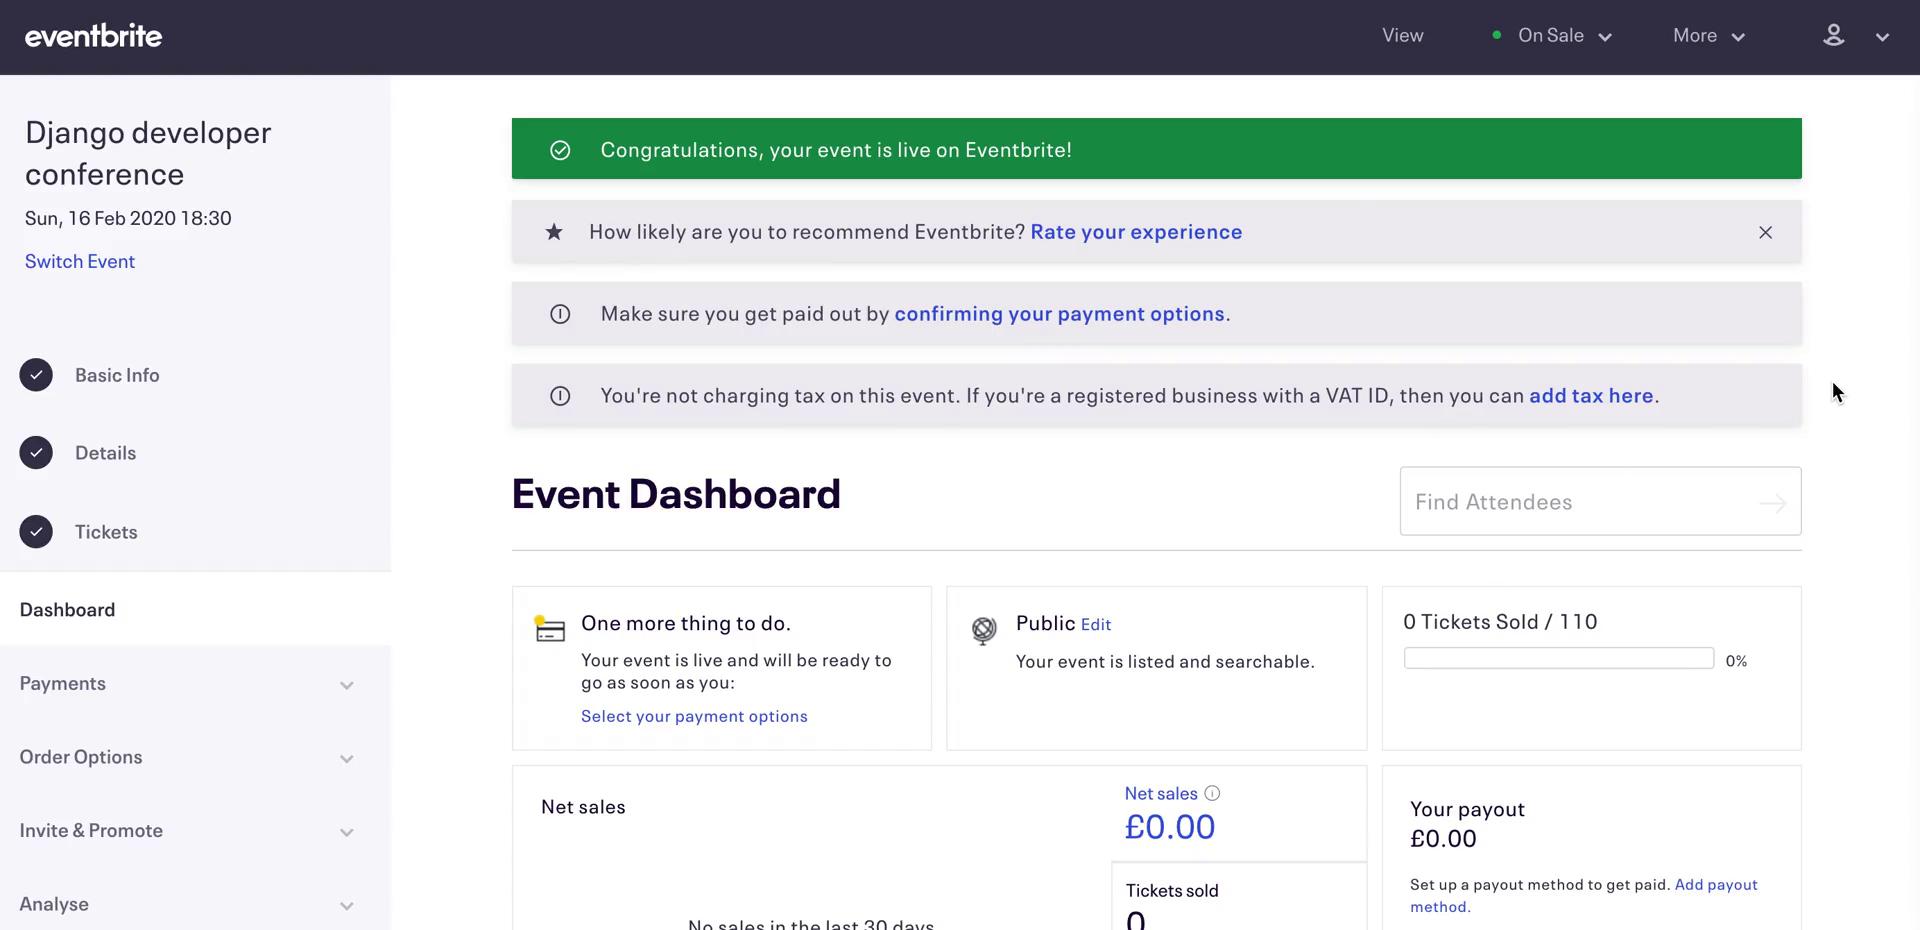Viewport: 1920px width, 930px height.
Task: Click the green checkmark icon in congratulations banner
Action: (560, 150)
